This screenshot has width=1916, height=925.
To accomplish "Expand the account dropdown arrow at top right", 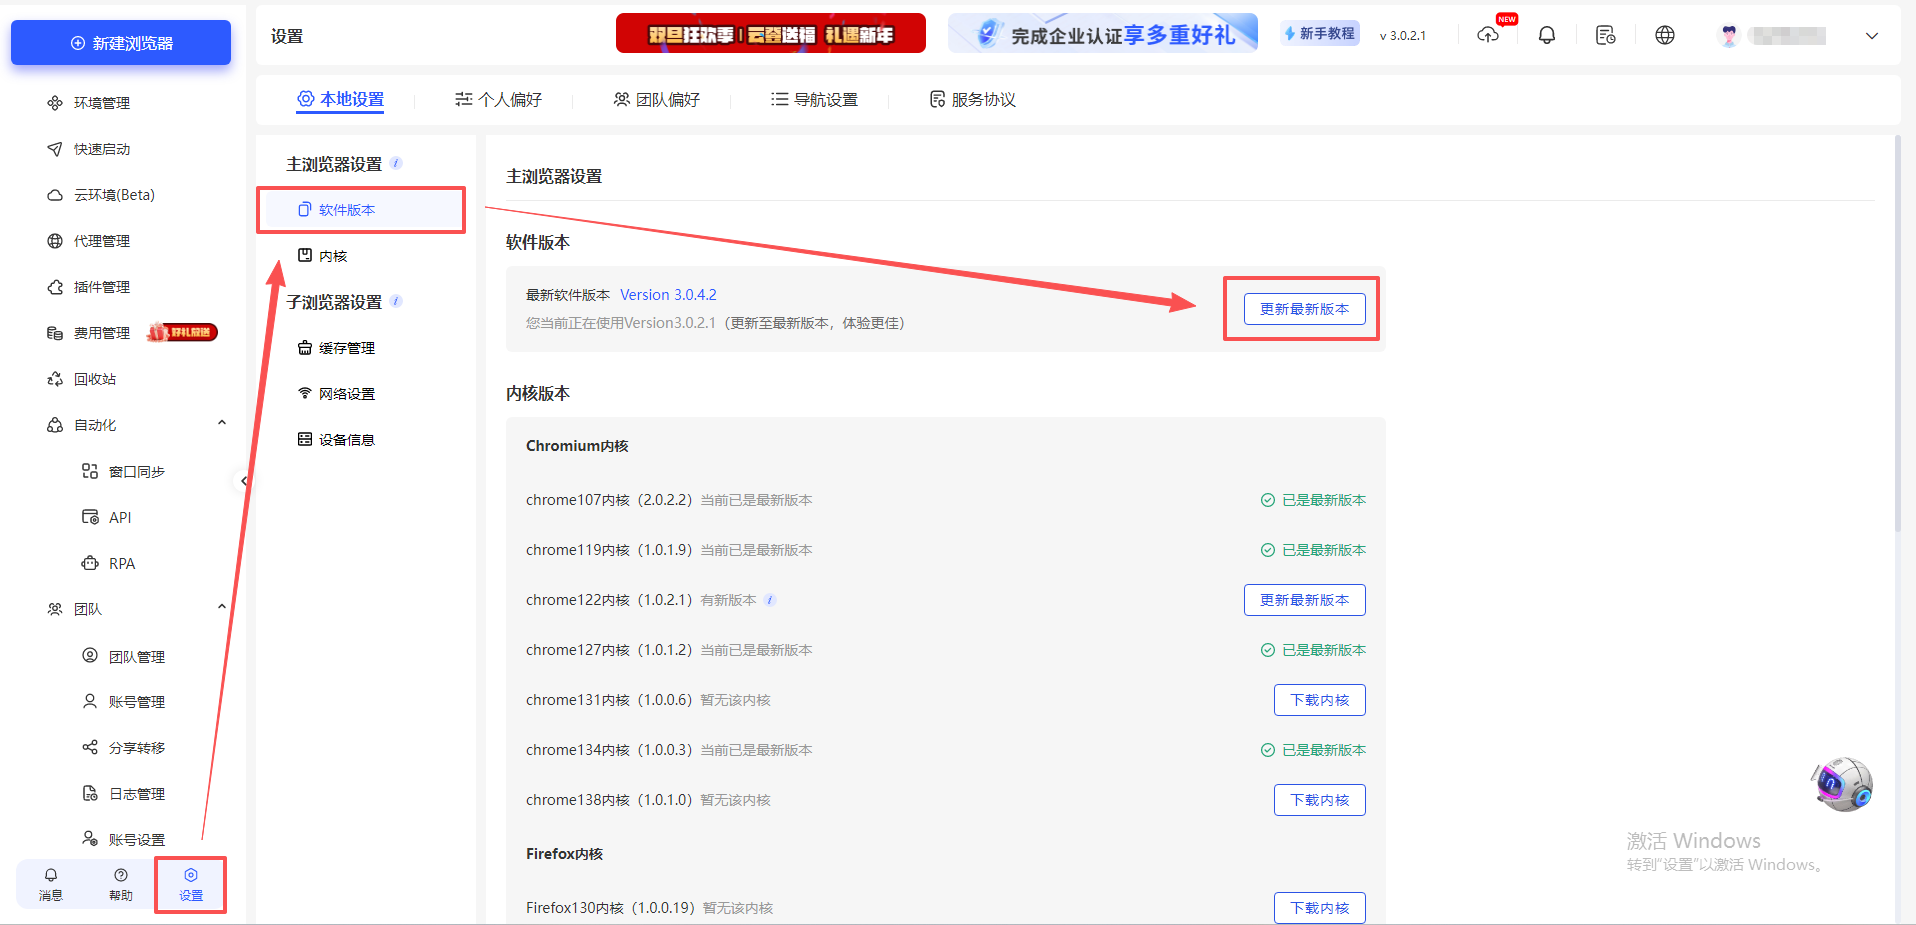I will [1871, 35].
